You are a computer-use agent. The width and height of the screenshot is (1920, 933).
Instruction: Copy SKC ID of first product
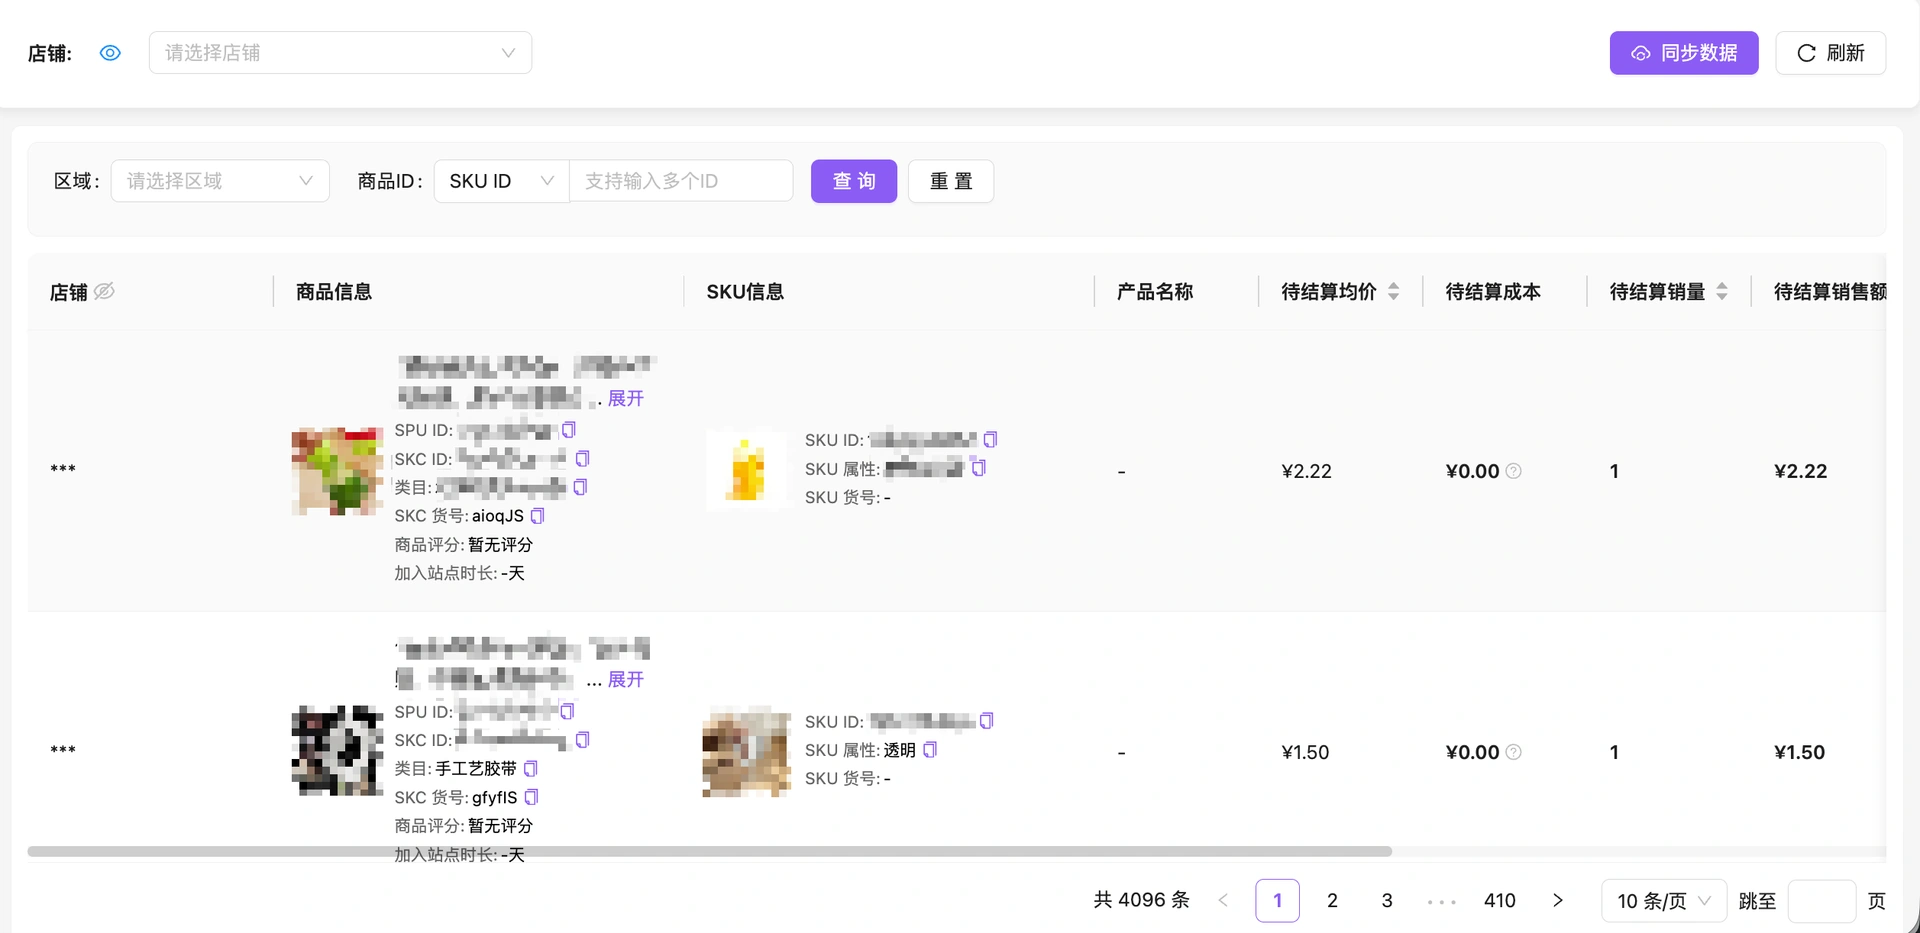[x=582, y=458]
